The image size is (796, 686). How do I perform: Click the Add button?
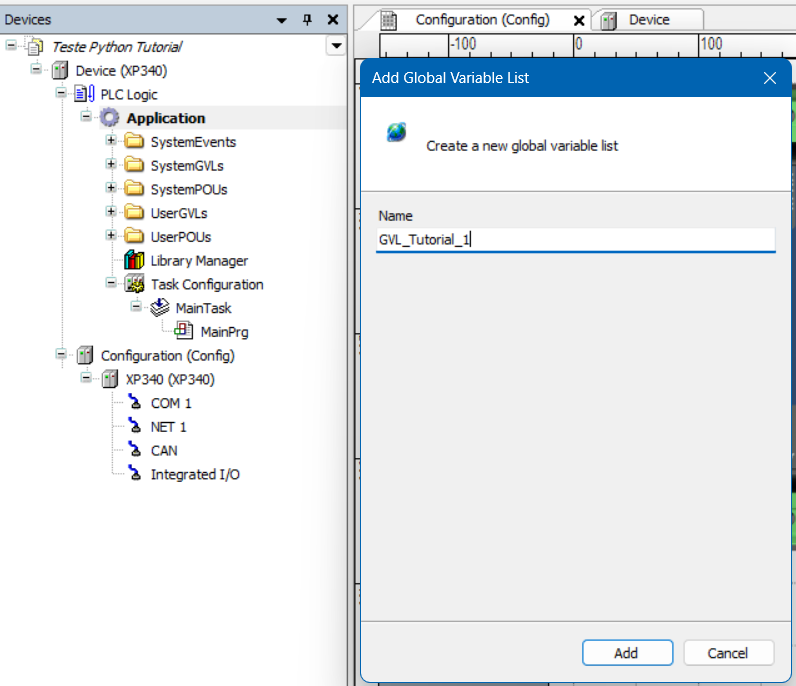point(626,653)
